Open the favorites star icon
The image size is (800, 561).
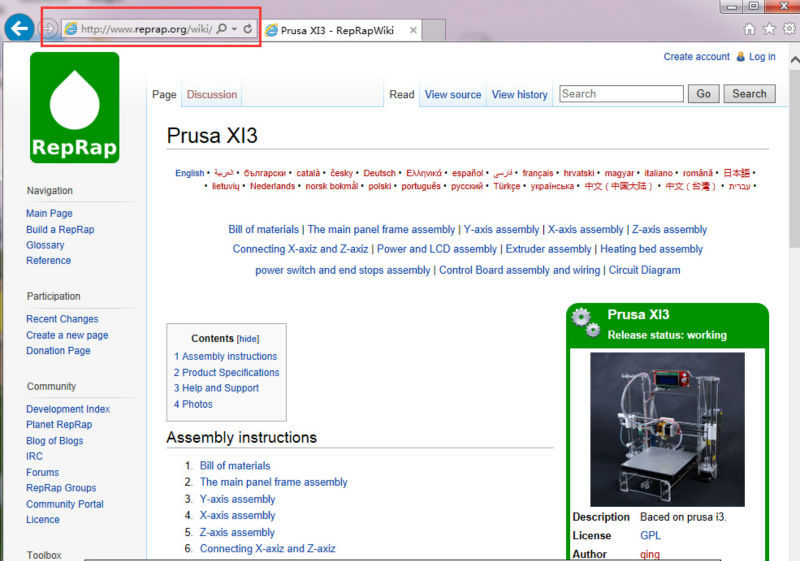click(769, 29)
